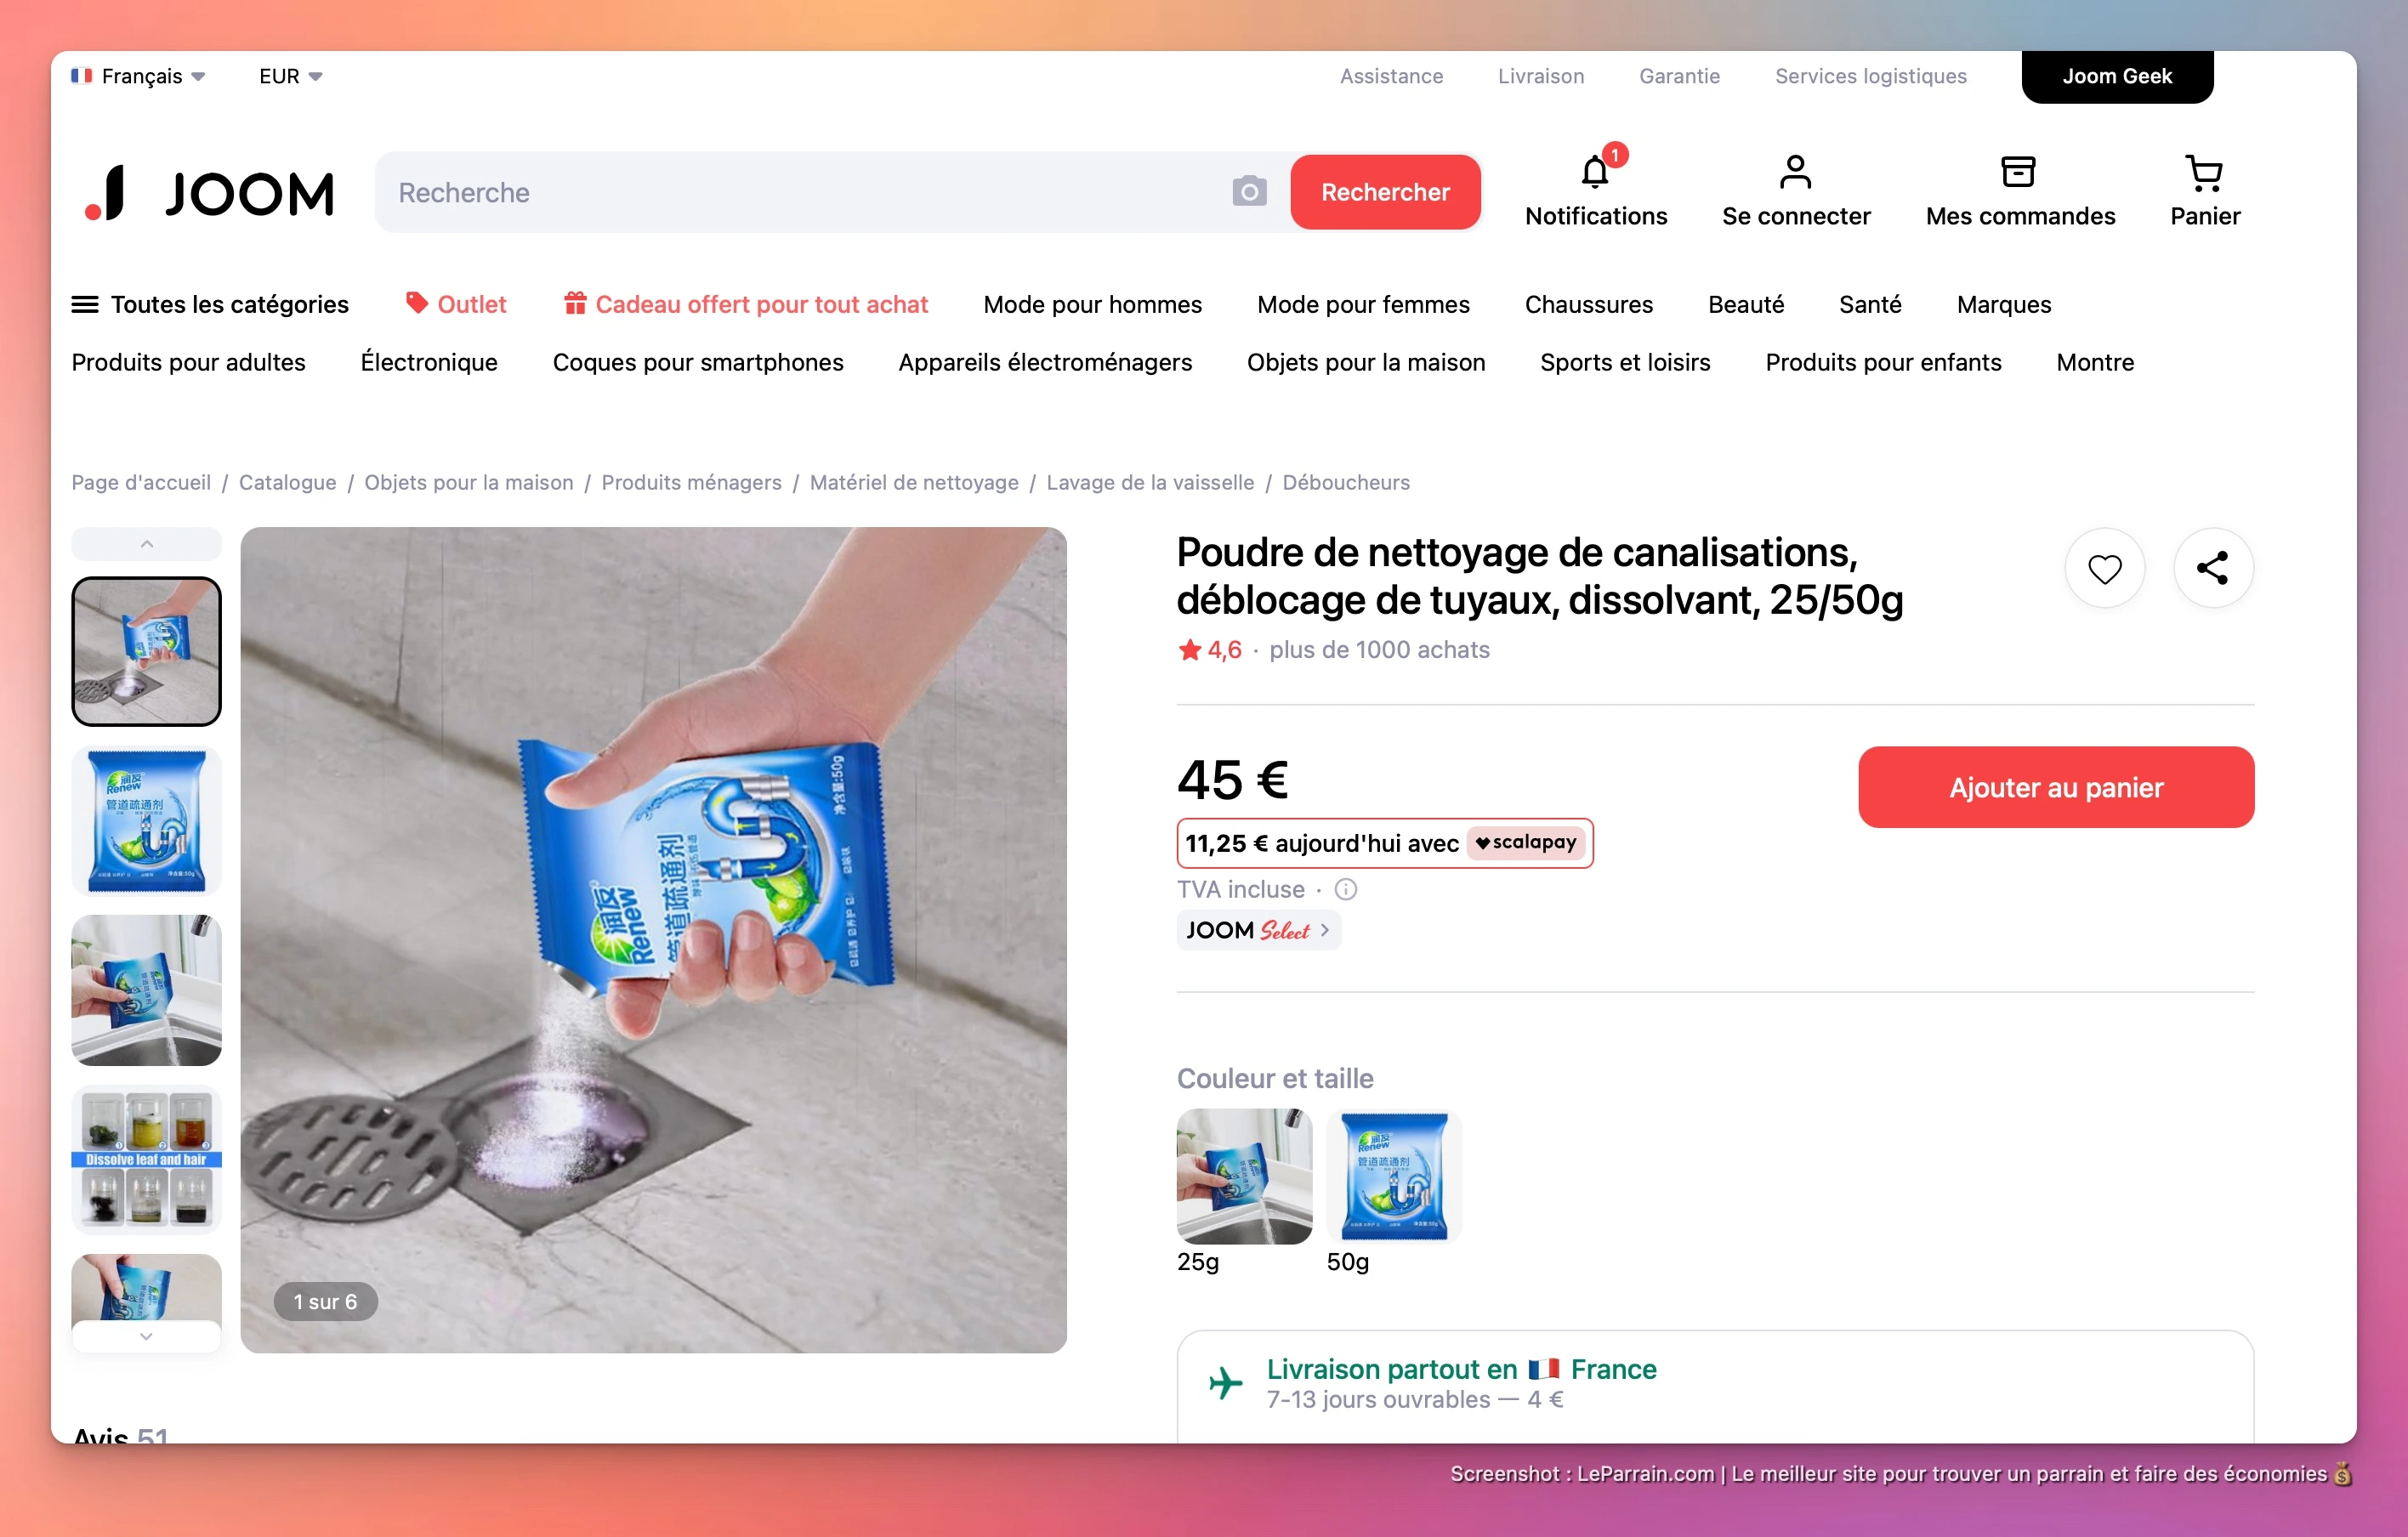Image resolution: width=2408 pixels, height=1537 pixels.
Task: Expand Toutes les catégories menu
Action: tap(210, 304)
